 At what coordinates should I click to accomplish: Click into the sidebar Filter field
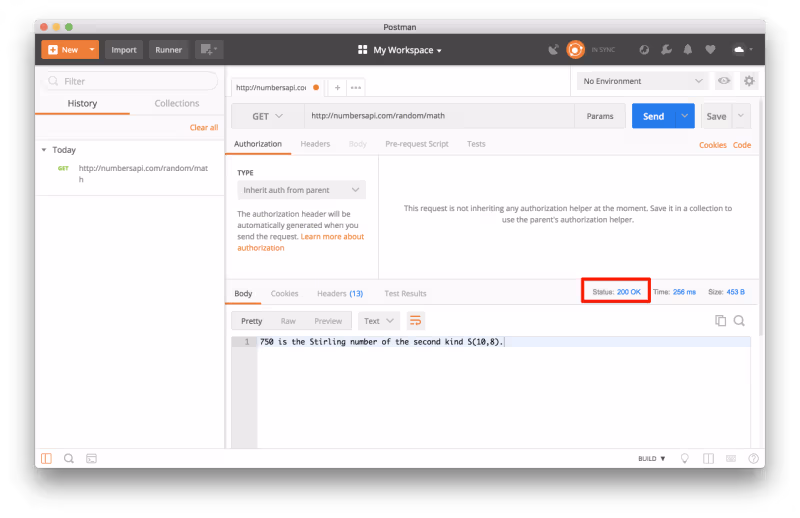click(x=132, y=81)
